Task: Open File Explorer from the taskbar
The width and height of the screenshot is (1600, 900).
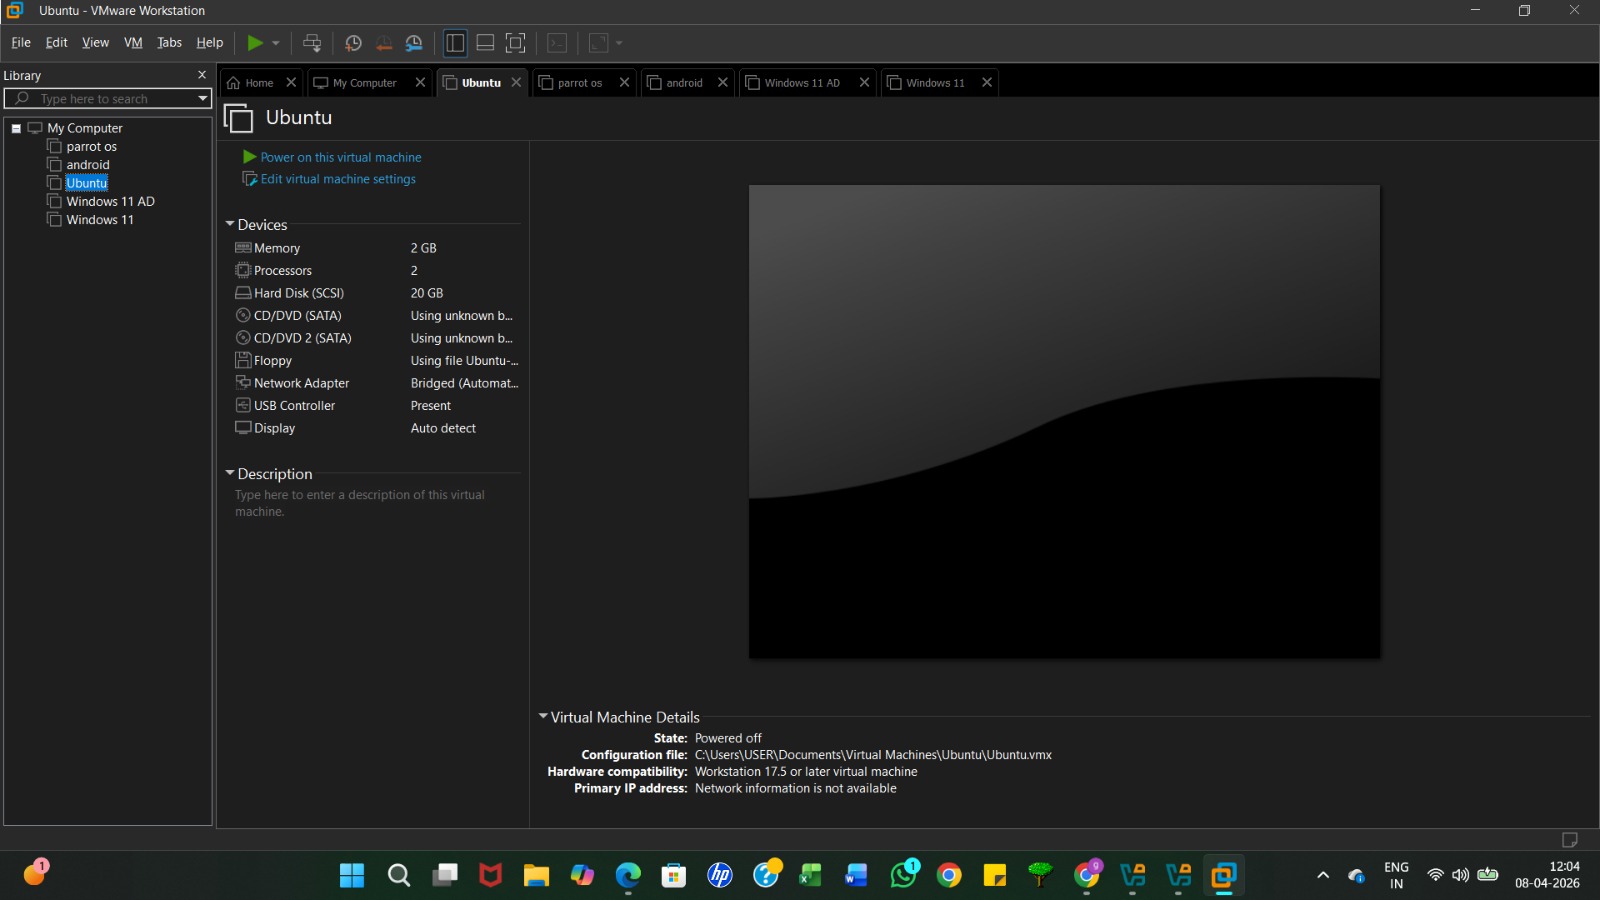Action: (536, 876)
